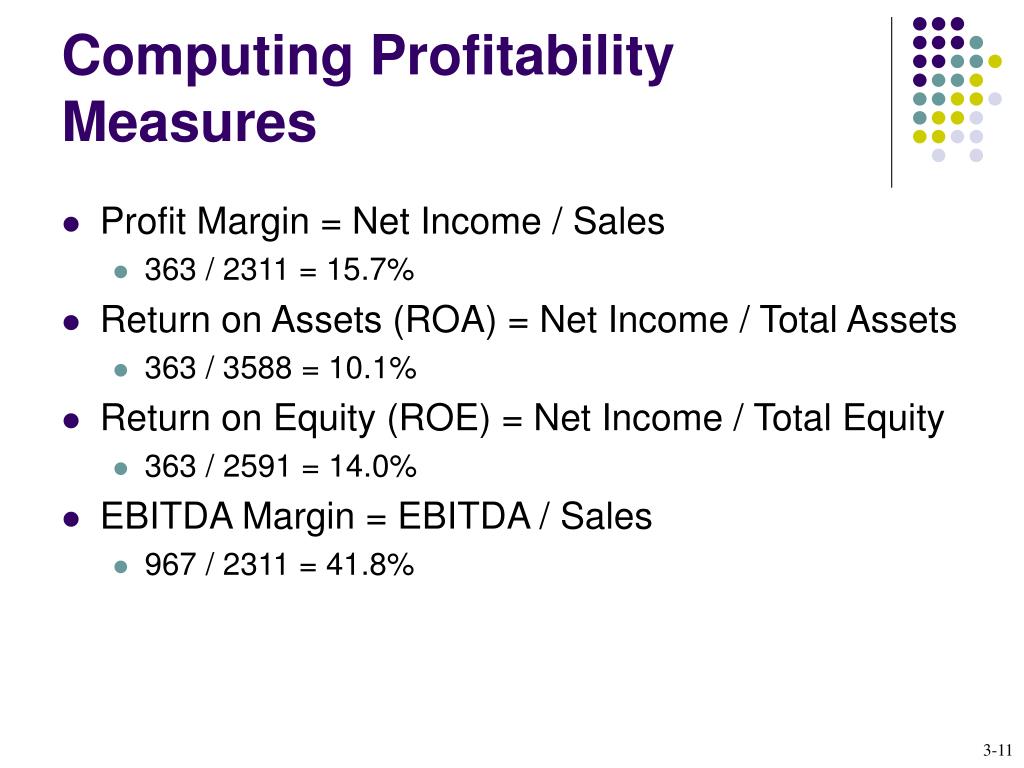Click the slide number '3-11'
This screenshot has height=768, width=1024.
pyautogui.click(x=997, y=750)
